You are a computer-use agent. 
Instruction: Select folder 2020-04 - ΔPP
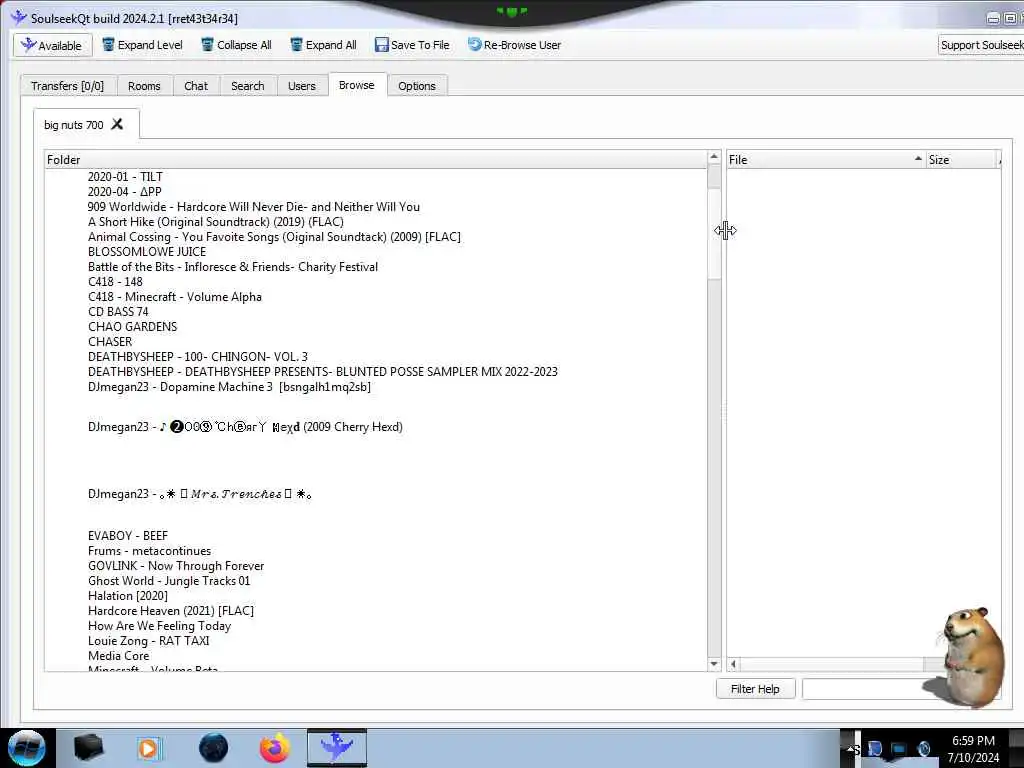click(x=125, y=192)
